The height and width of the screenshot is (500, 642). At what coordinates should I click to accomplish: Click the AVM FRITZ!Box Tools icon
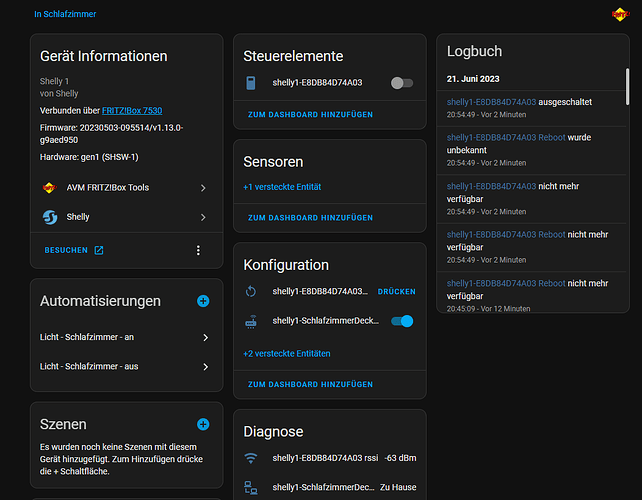click(50, 187)
